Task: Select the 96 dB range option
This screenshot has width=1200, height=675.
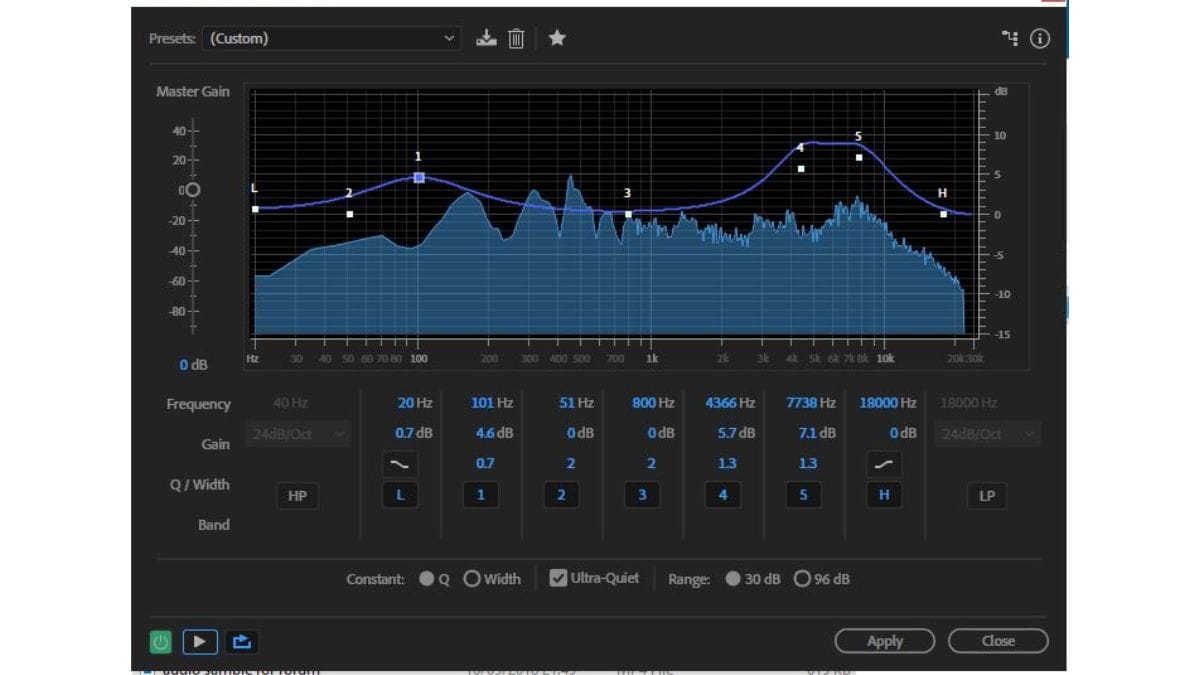Action: pyautogui.click(x=802, y=579)
